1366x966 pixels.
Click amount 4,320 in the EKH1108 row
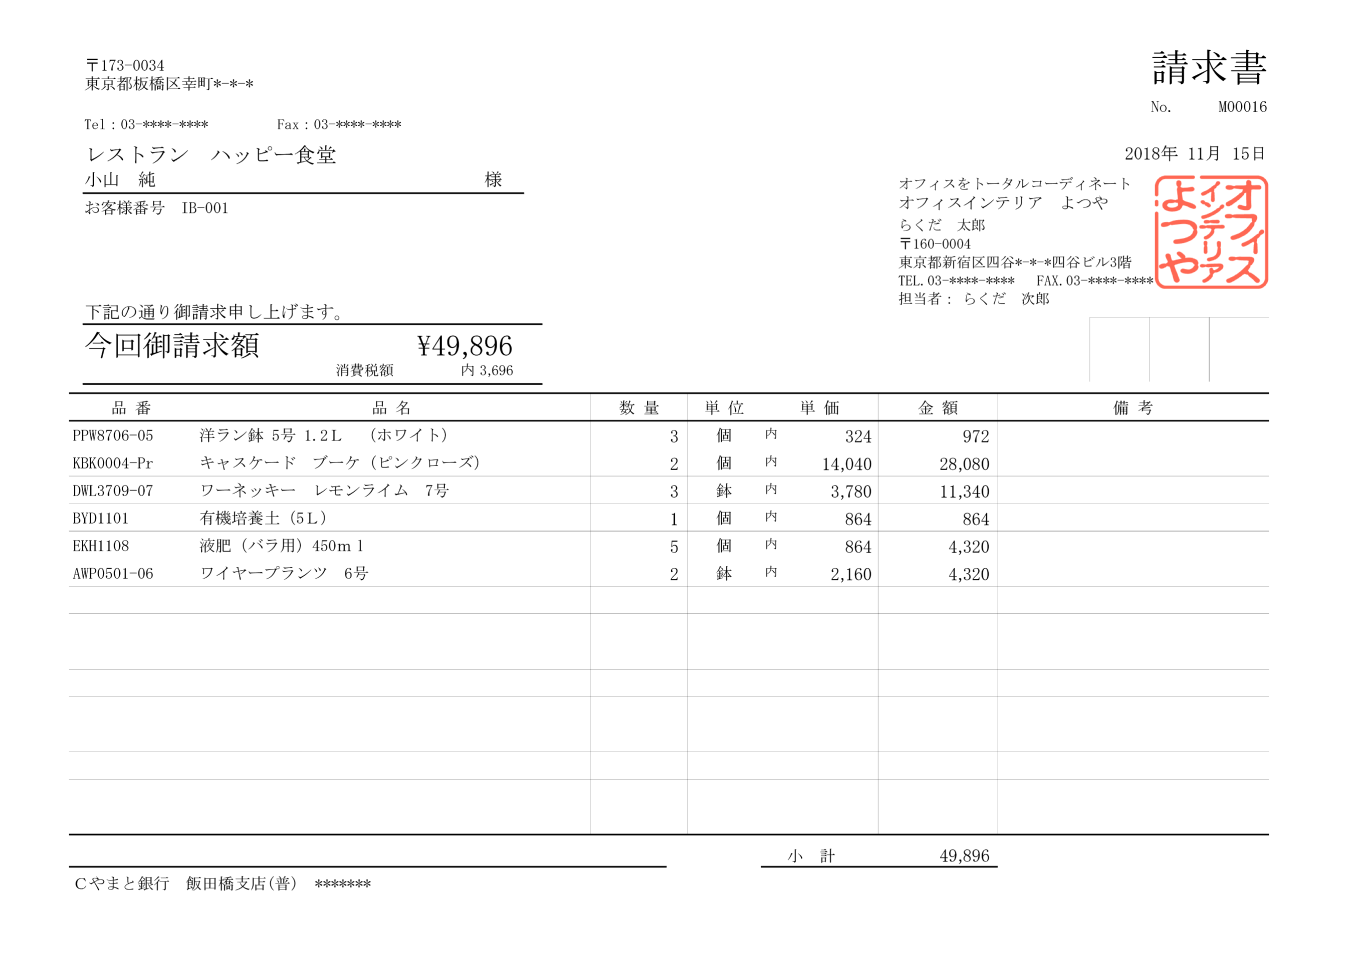[969, 547]
